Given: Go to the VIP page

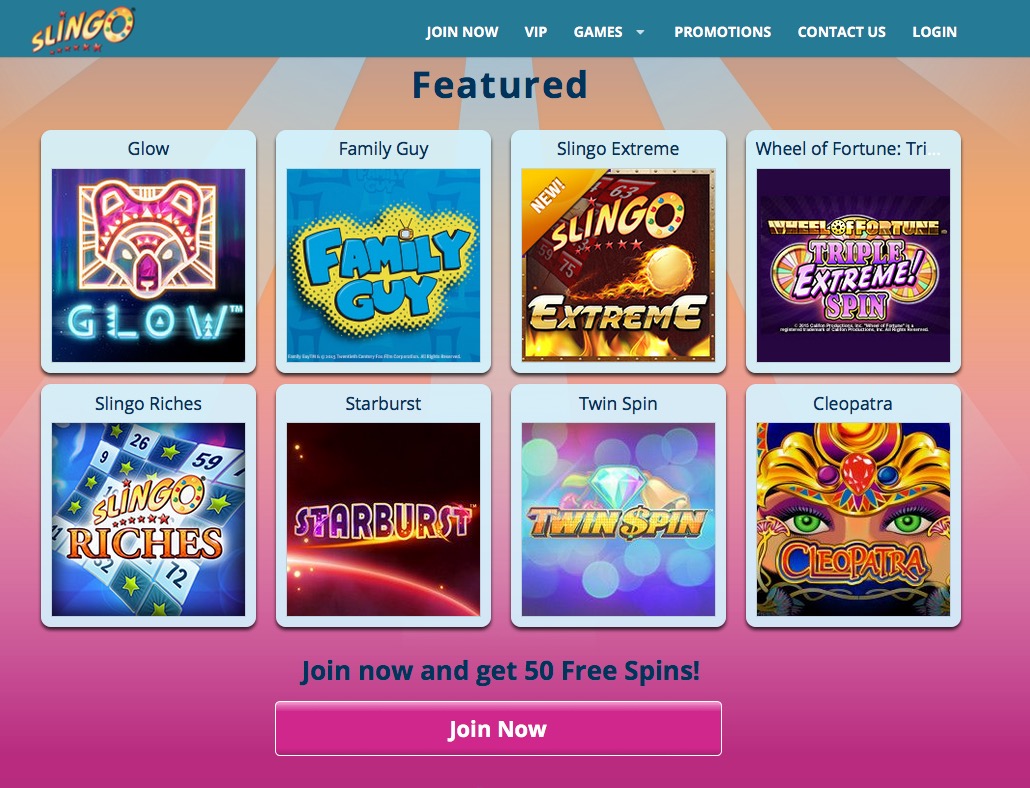Looking at the screenshot, I should click(x=536, y=32).
